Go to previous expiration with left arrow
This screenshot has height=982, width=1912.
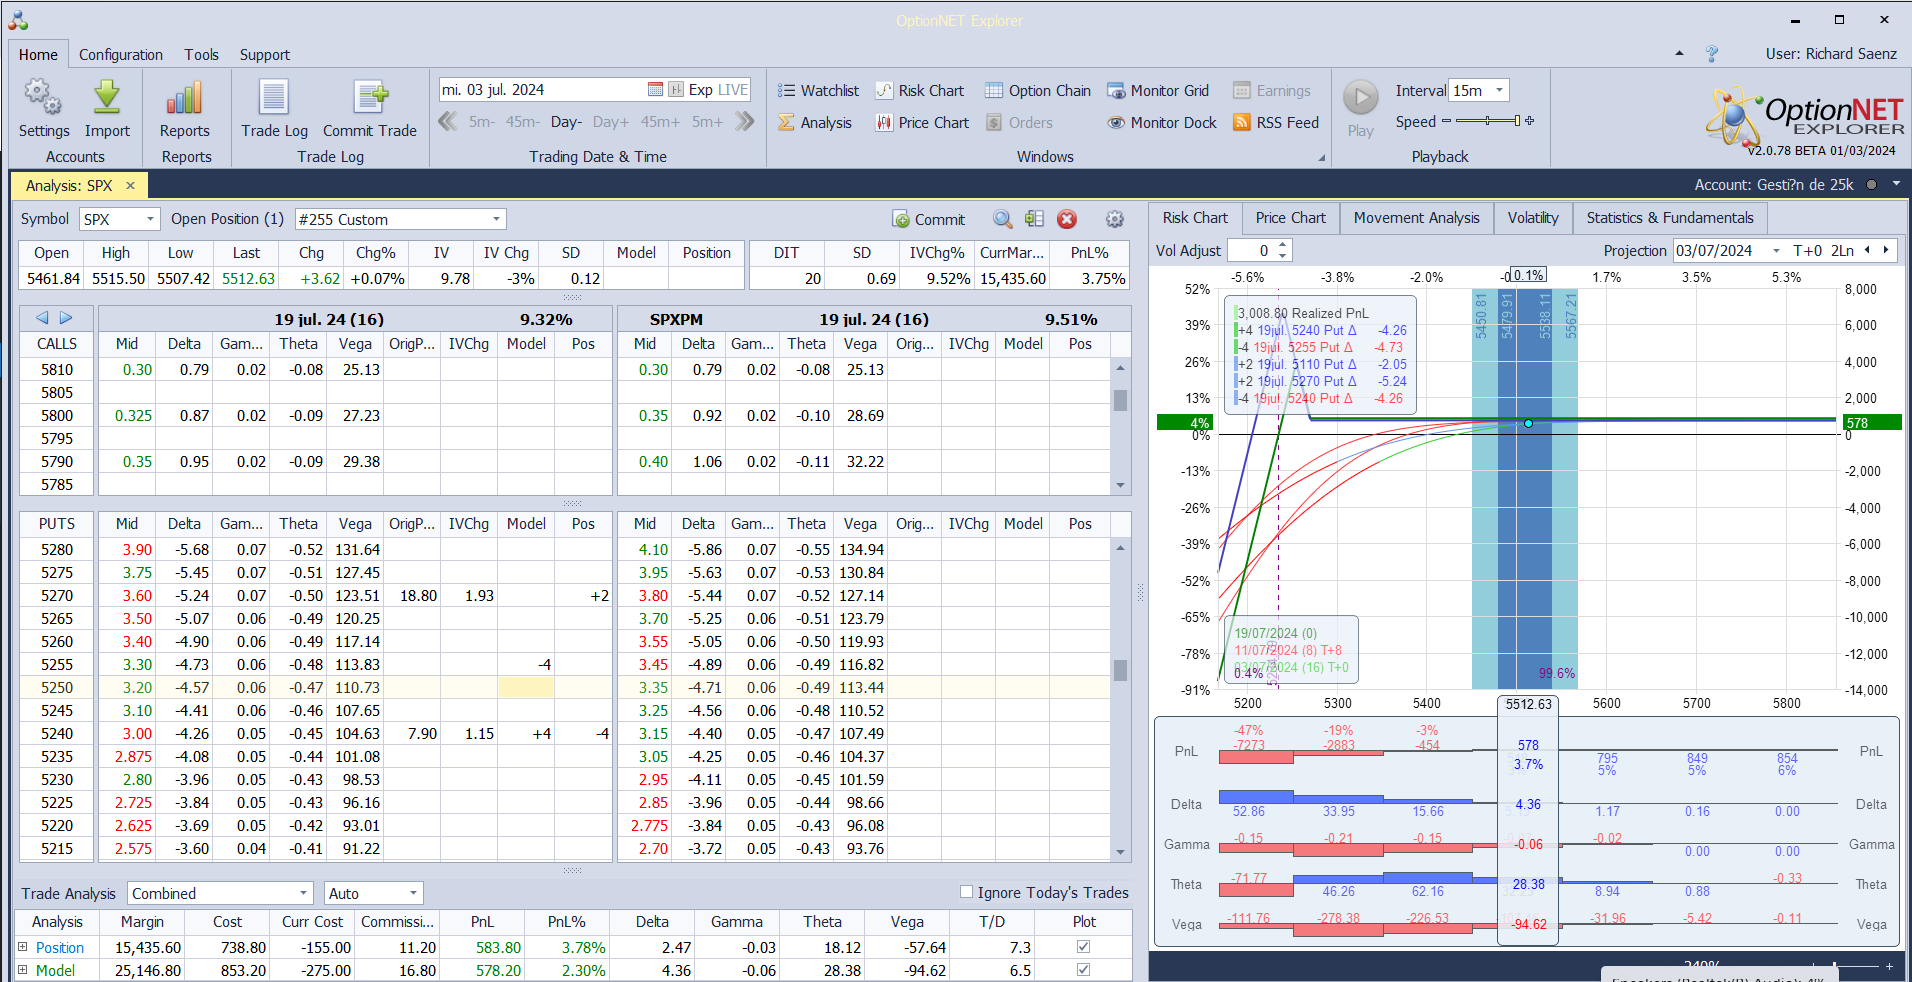[42, 318]
